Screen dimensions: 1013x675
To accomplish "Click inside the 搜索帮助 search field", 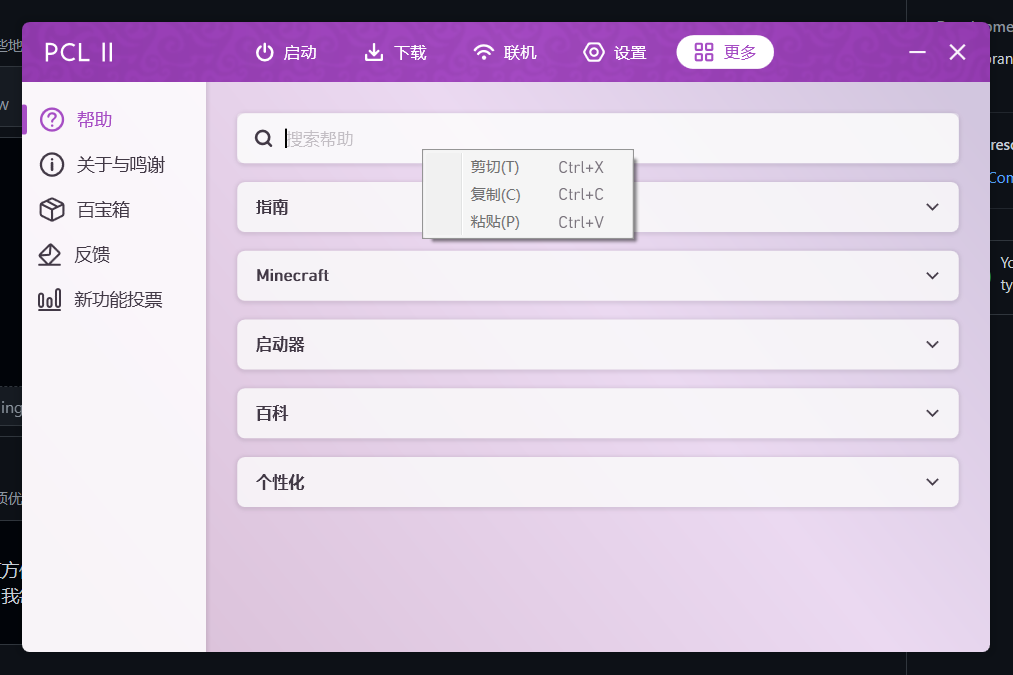I will (400, 138).
